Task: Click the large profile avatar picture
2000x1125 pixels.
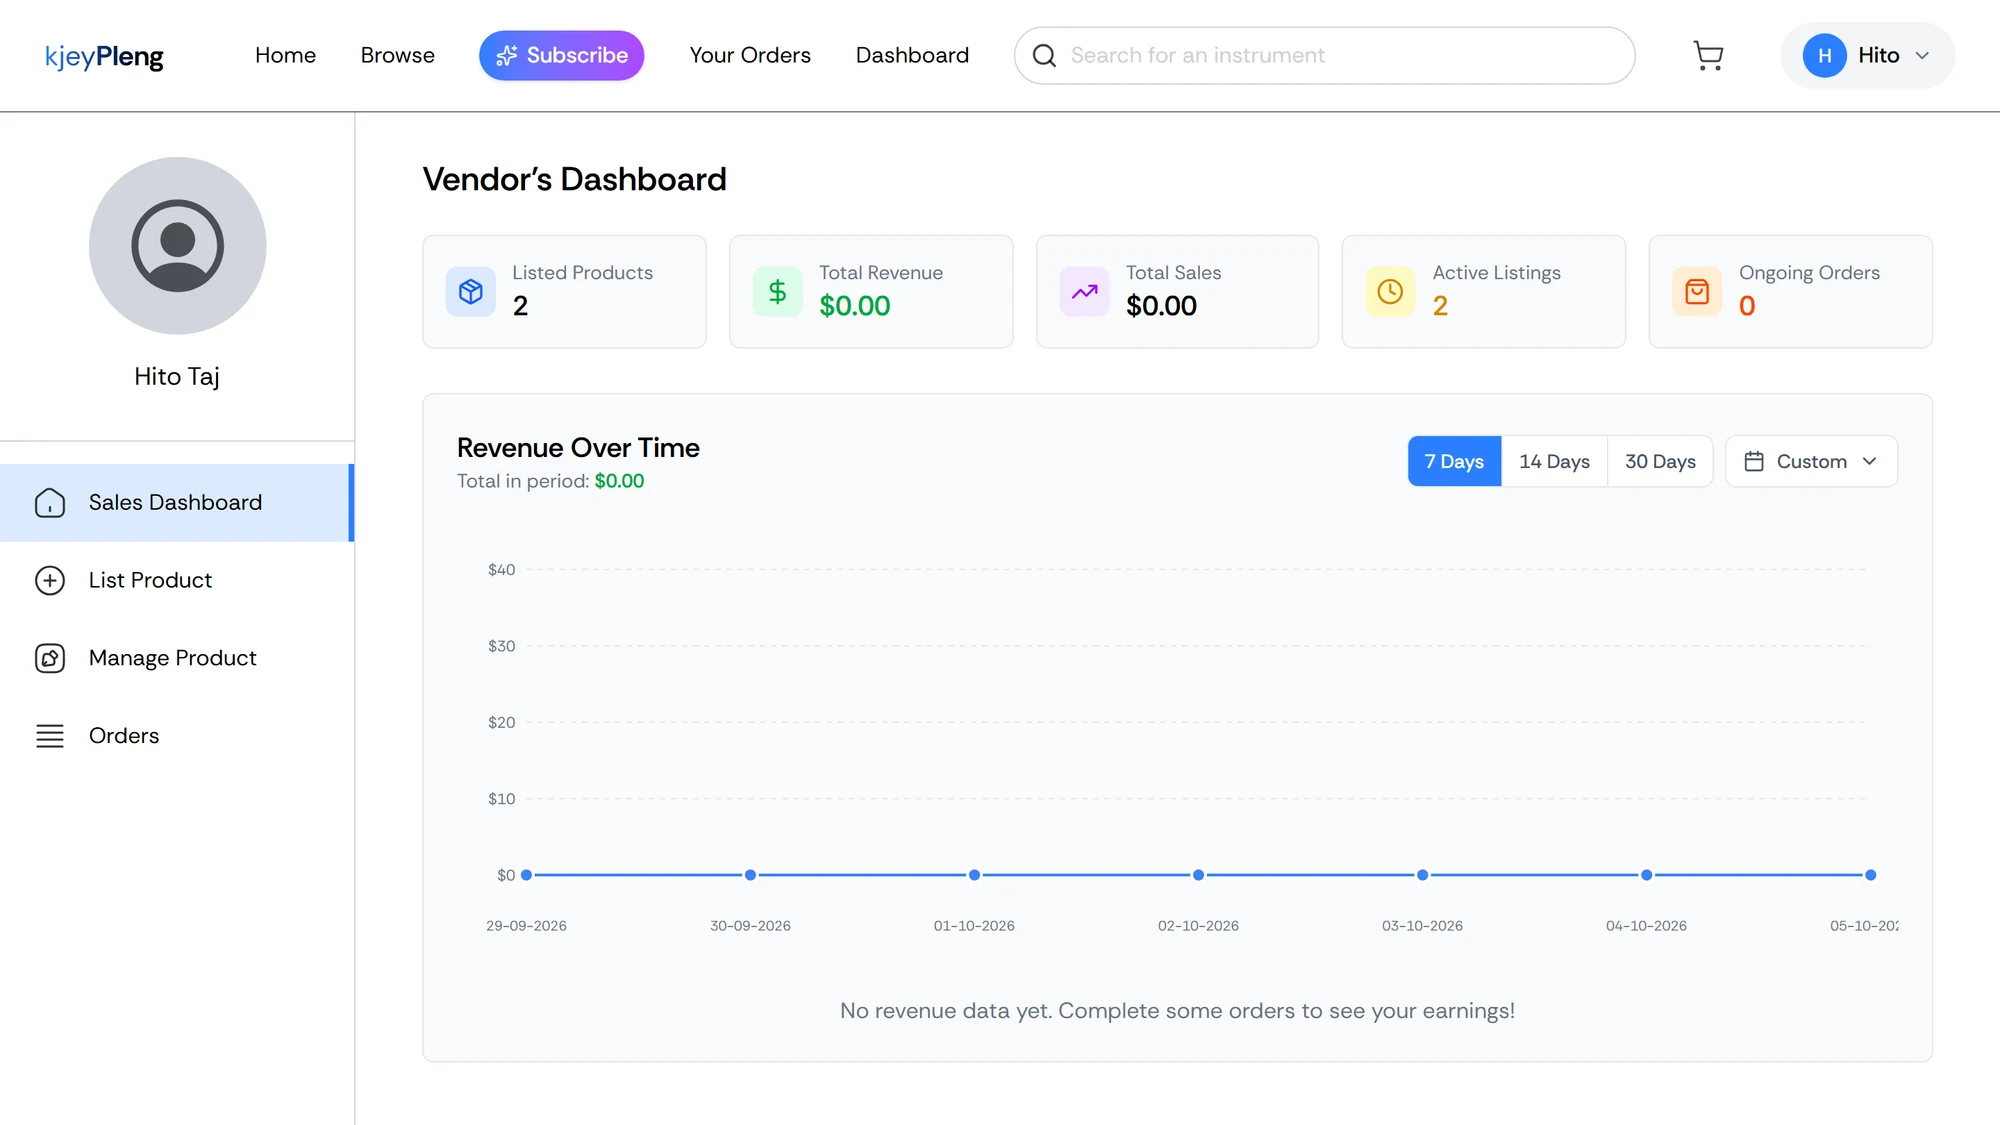Action: coord(178,246)
